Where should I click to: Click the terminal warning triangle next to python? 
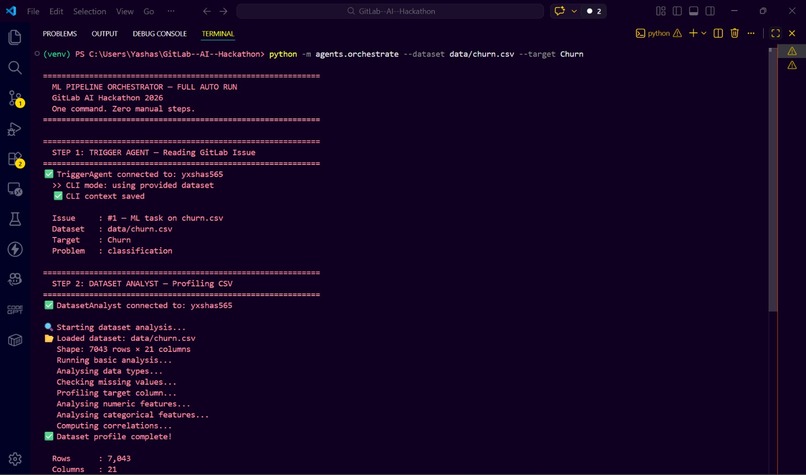[x=677, y=33]
